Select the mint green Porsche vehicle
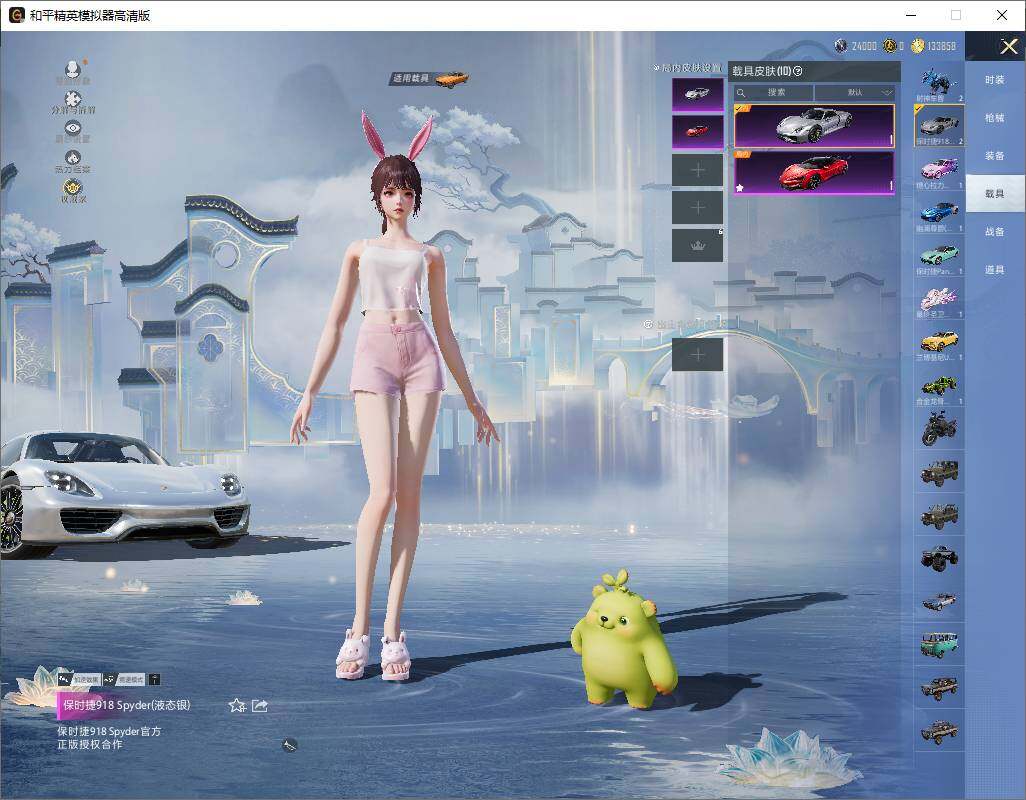Viewport: 1026px width, 800px height. [x=940, y=256]
